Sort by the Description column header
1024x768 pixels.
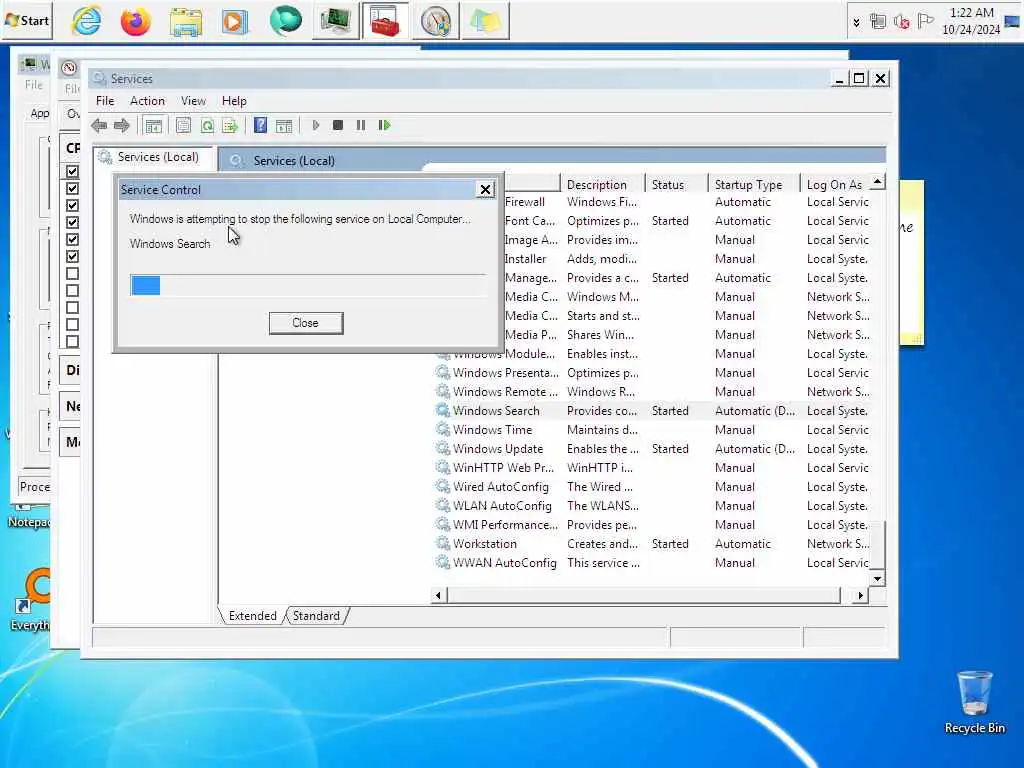click(x=602, y=185)
